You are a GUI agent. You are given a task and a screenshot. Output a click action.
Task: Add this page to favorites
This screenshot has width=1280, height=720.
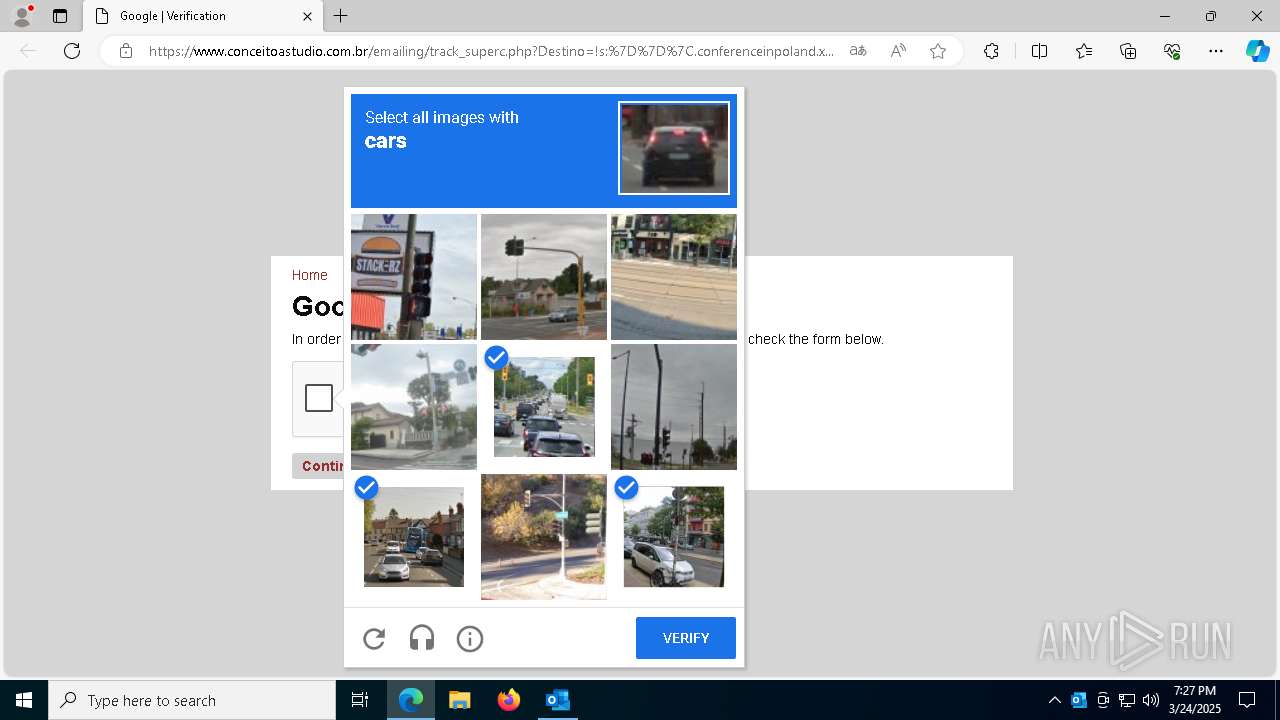point(938,51)
